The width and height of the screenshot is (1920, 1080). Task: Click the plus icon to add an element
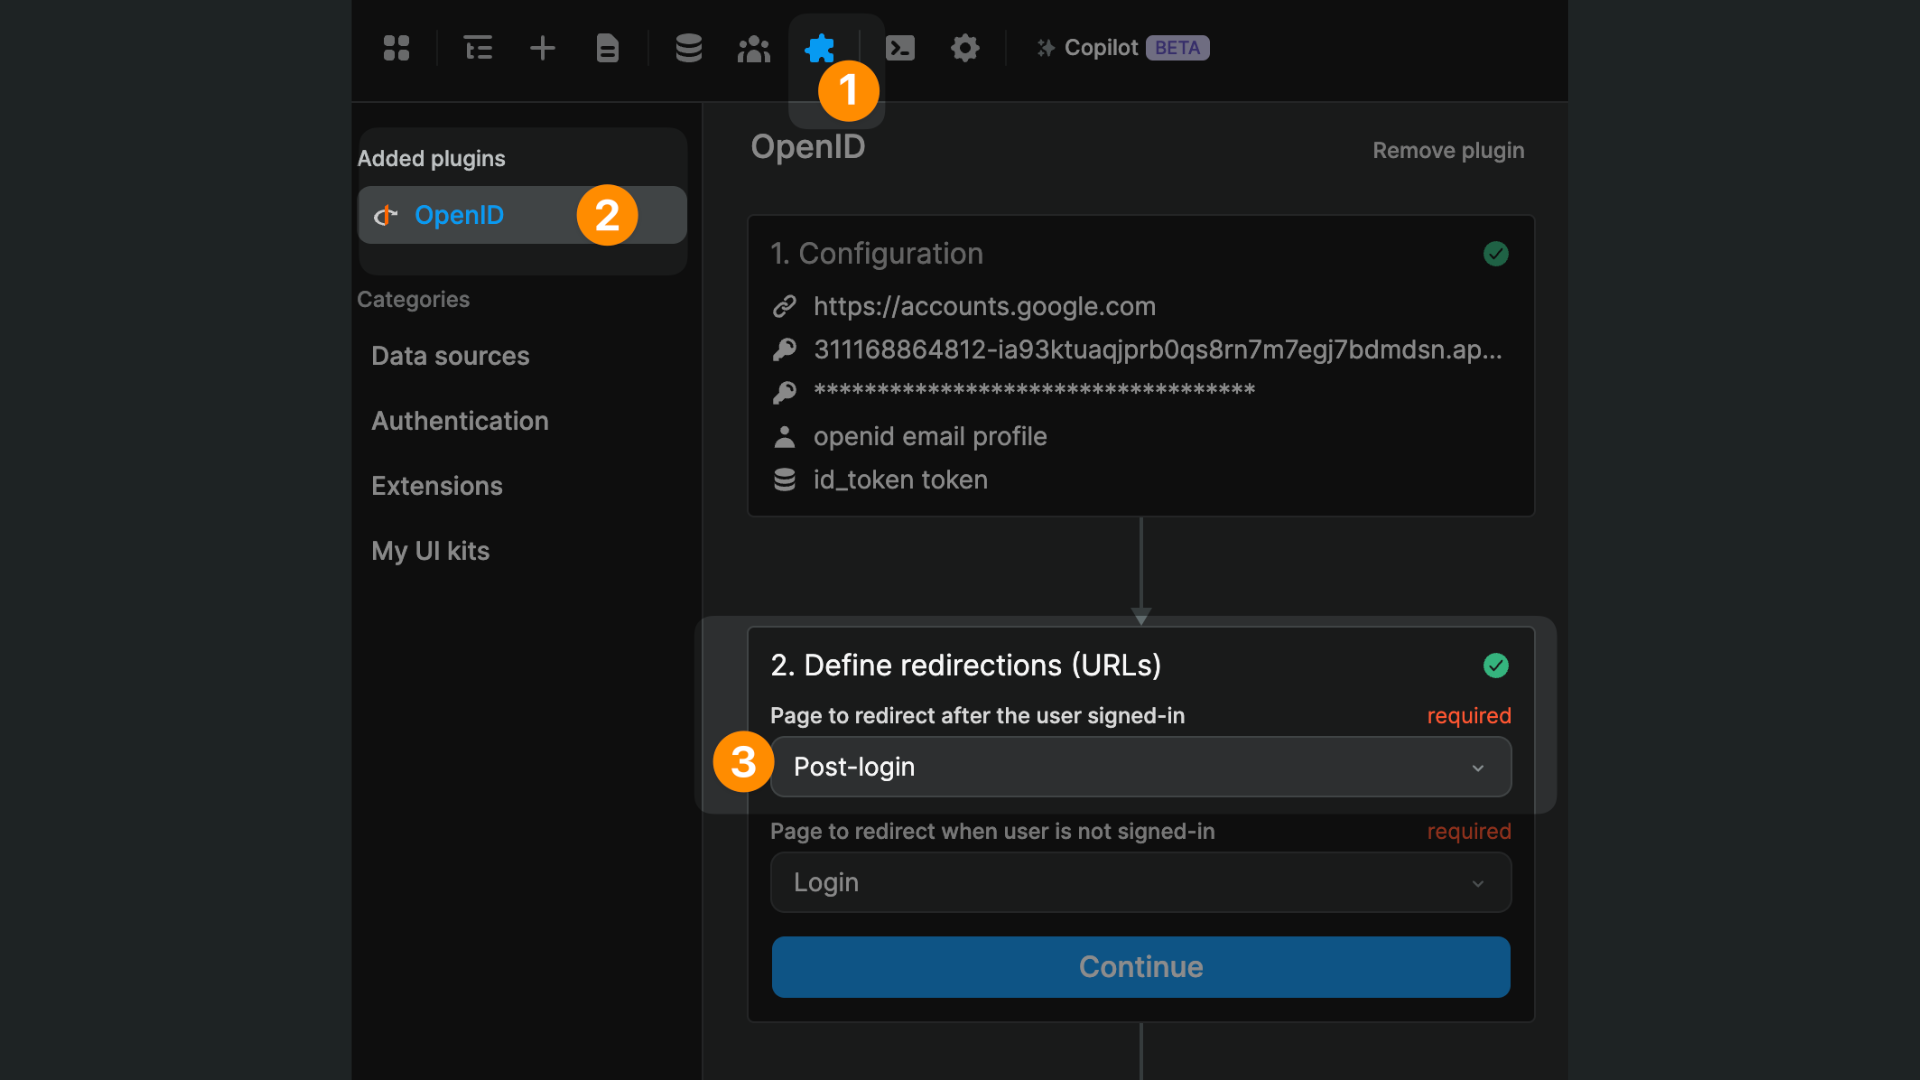click(x=542, y=47)
